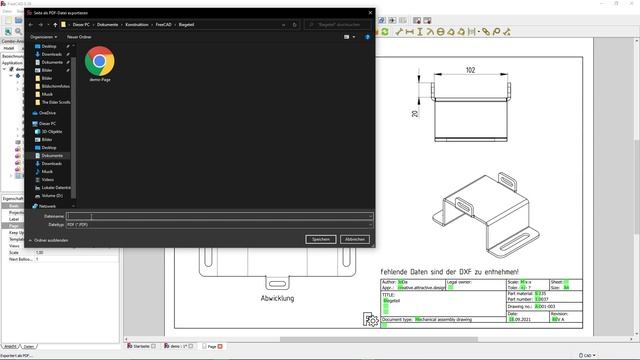Image resolution: width=640 pixels, height=360 pixels.
Task: Click the Speichern button
Action: coord(321,240)
